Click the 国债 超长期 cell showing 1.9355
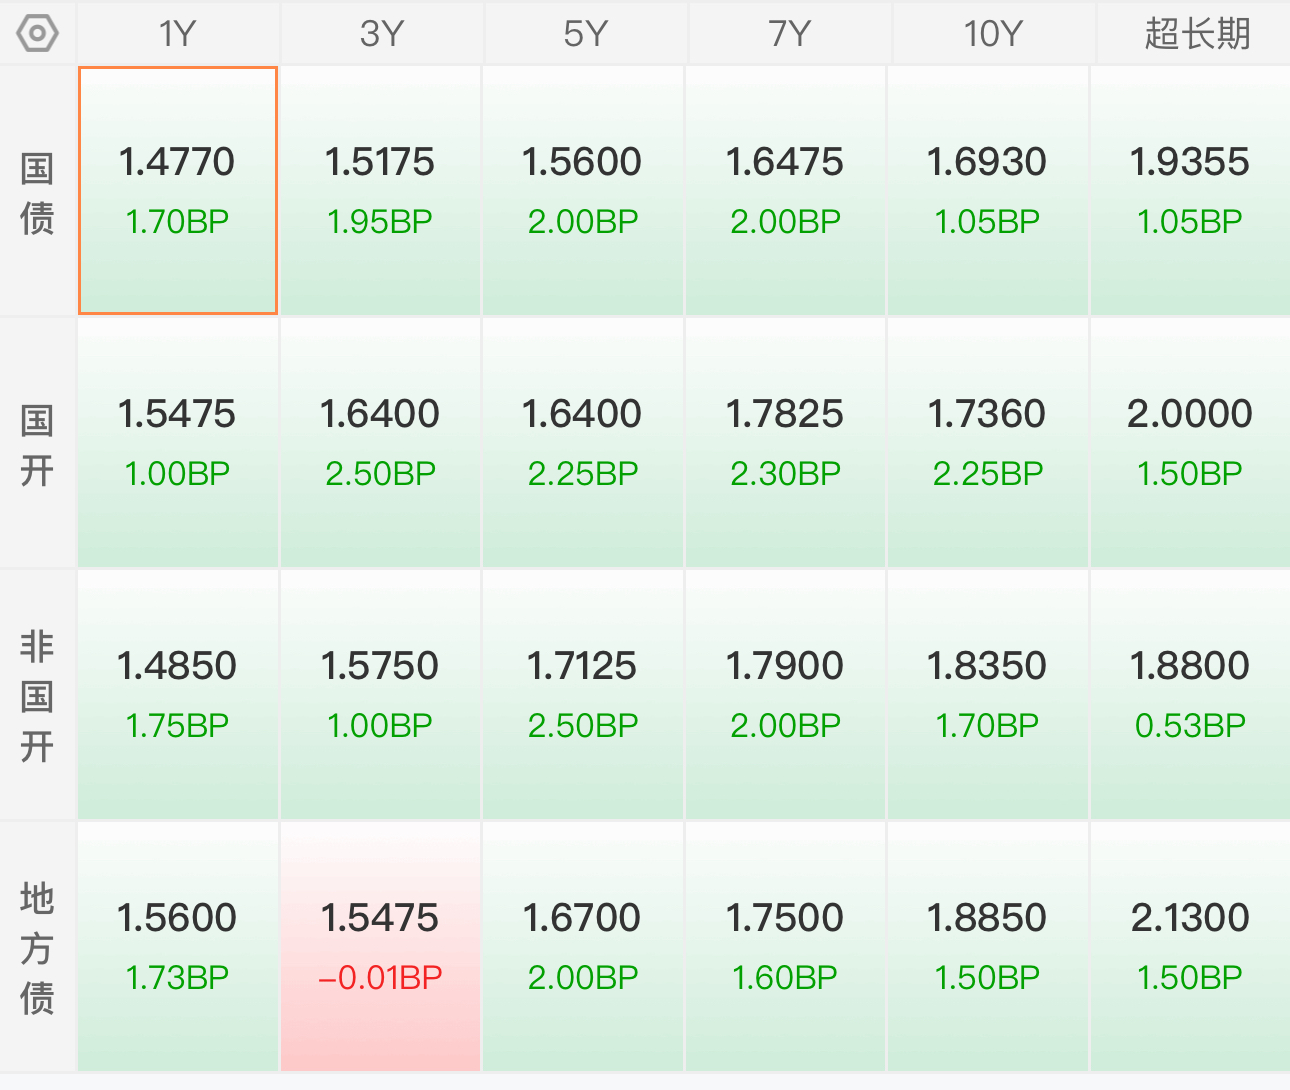Image resolution: width=1290 pixels, height=1090 pixels. point(1190,191)
